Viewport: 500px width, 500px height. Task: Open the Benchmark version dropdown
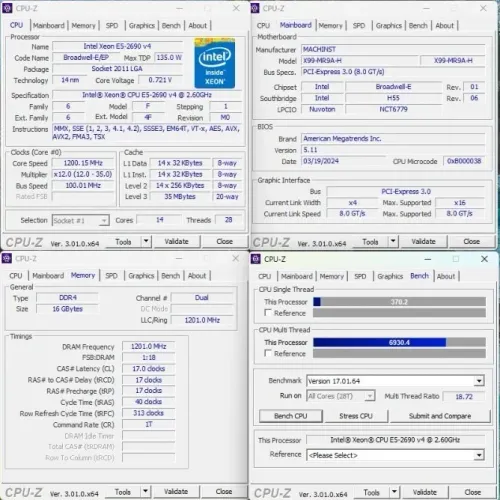(479, 381)
